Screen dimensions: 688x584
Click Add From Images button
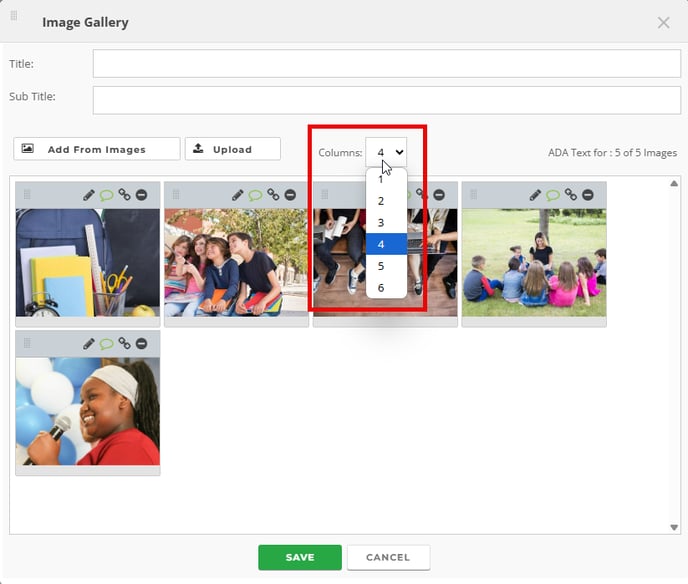tap(97, 149)
